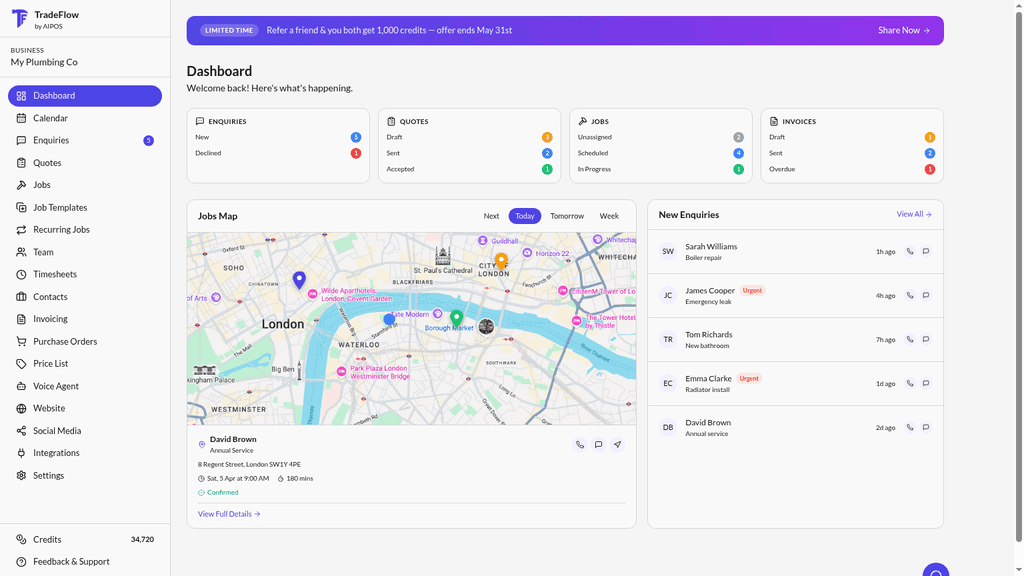Open the floating chat button bottom right
Viewport: 1024px width, 576px height.
pos(936,569)
